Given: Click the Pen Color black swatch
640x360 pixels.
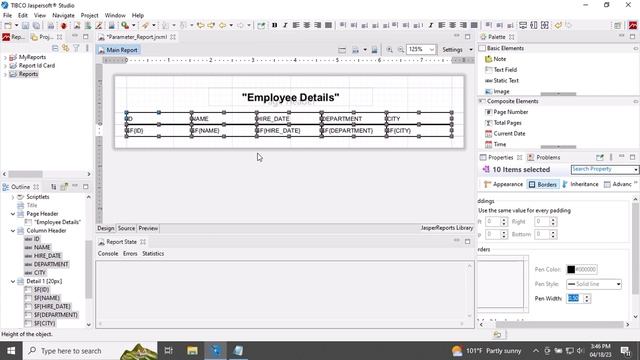Looking at the screenshot, I should pyautogui.click(x=571, y=269).
